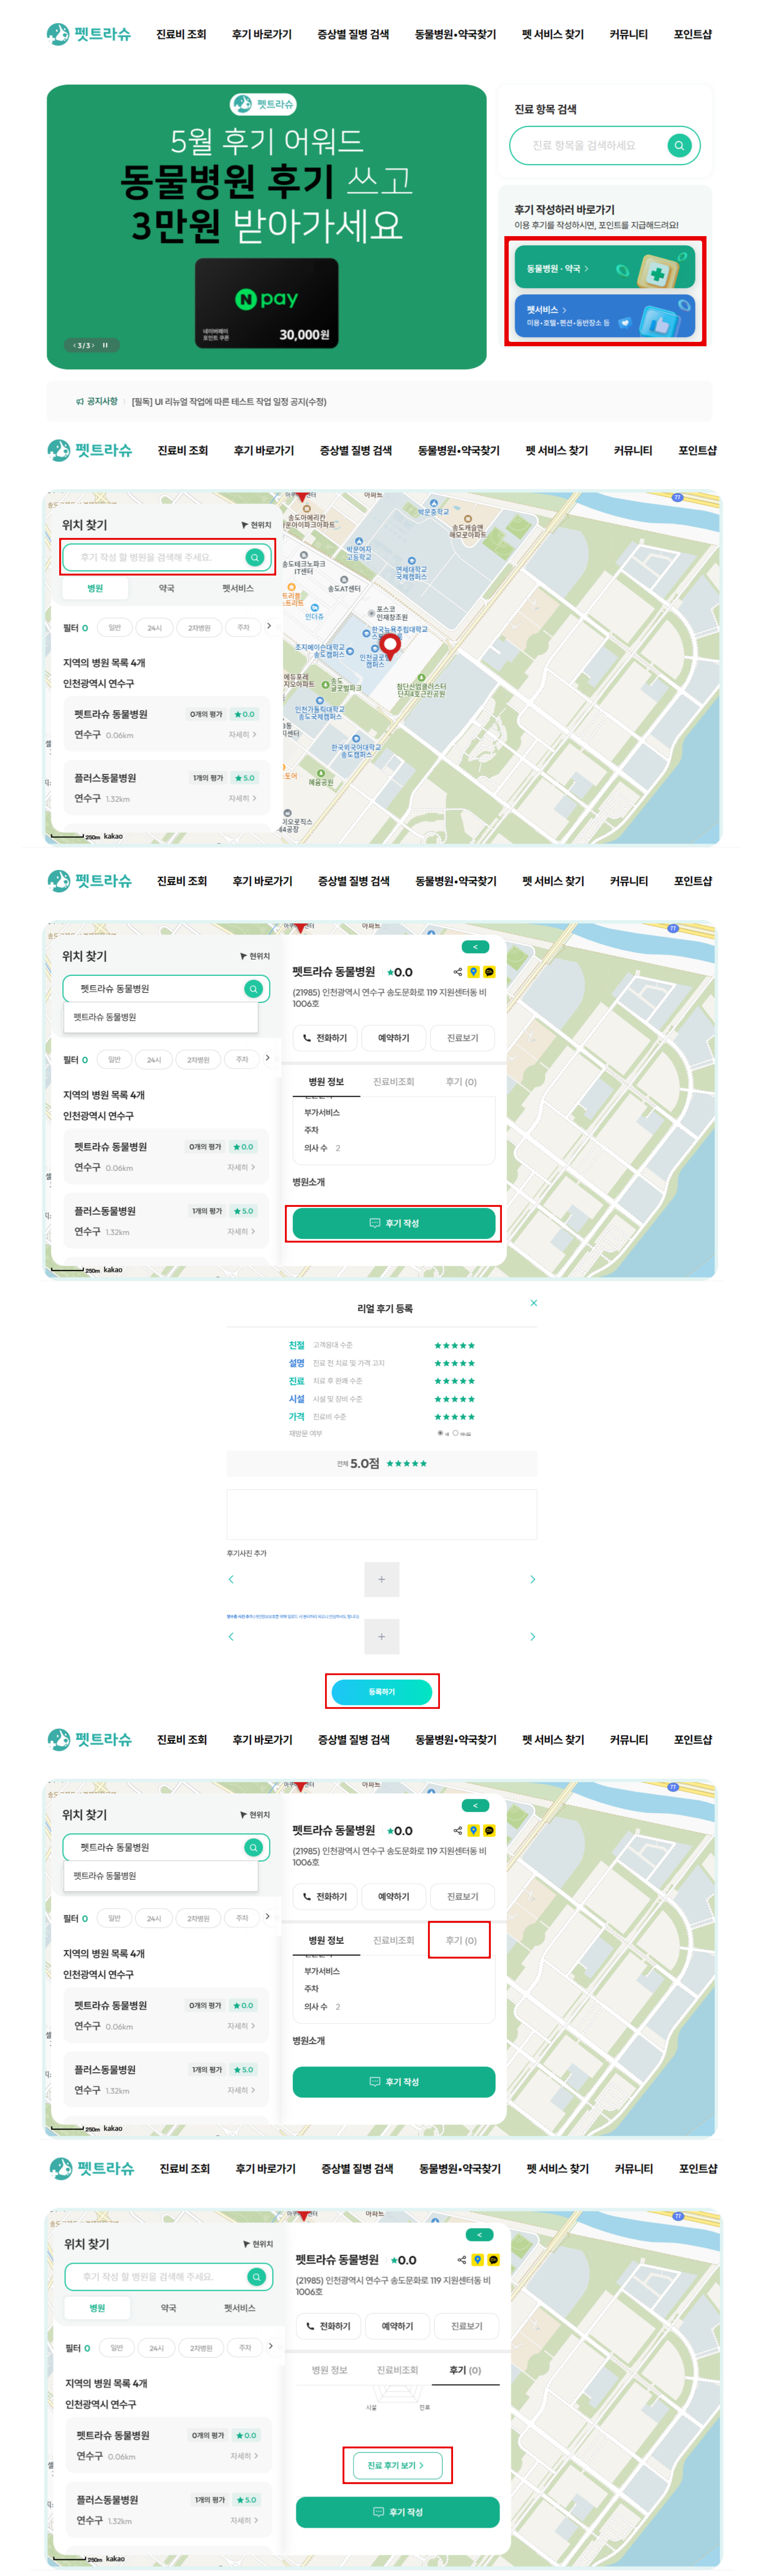Image resolution: width=763 pixels, height=2576 pixels.
Task: Open 후기 바로가기 in header above green banner
Action: 262,34
